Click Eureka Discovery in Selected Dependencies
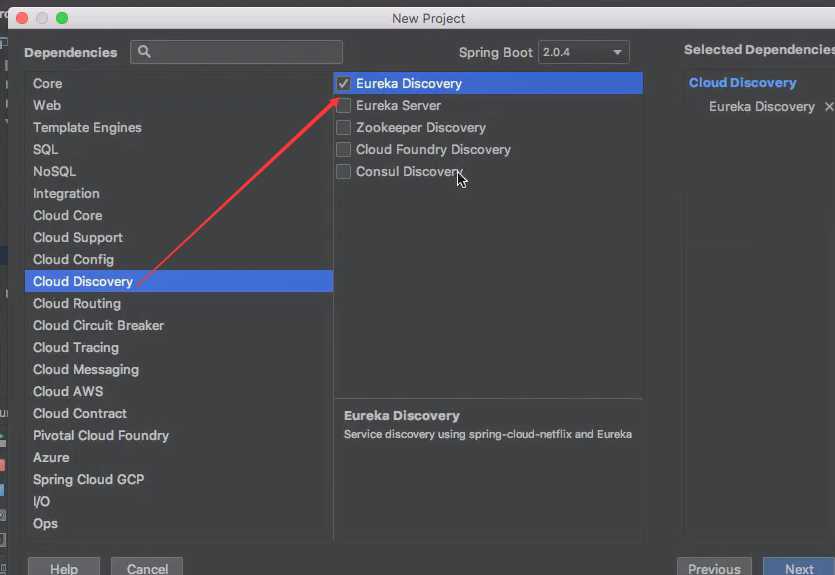The height and width of the screenshot is (575, 835). tap(762, 106)
